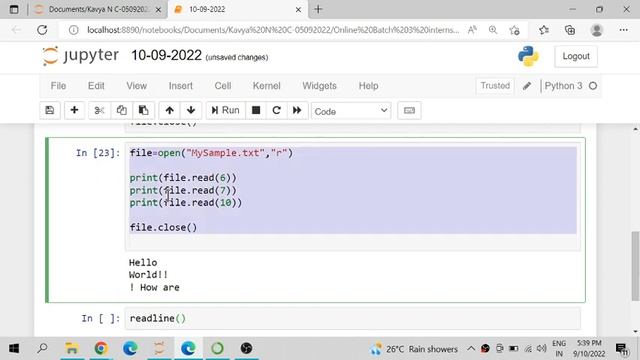Viewport: 640px width, 360px height.
Task: Open a new browser tab
Action: pyautogui.click(x=318, y=9)
